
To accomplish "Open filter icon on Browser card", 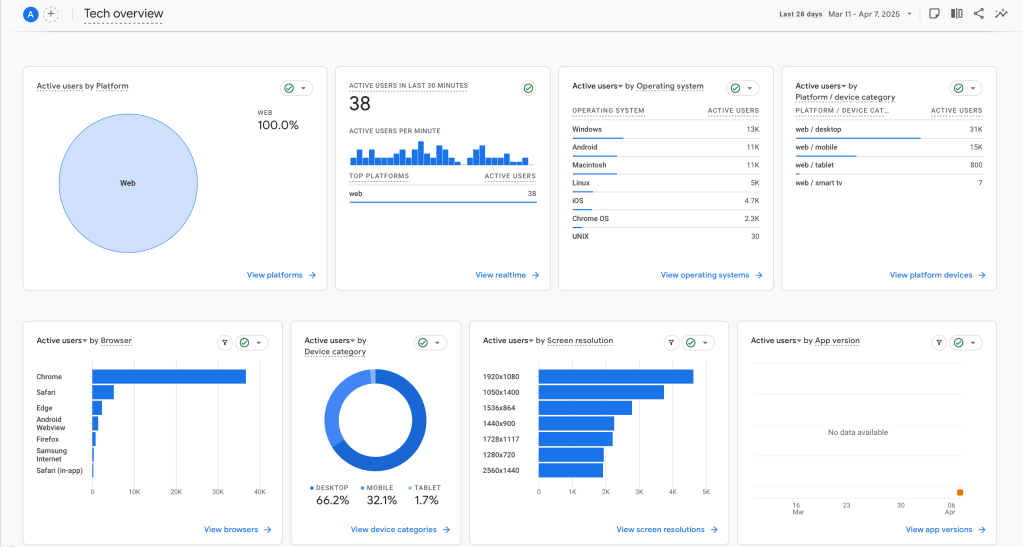I will [x=225, y=342].
